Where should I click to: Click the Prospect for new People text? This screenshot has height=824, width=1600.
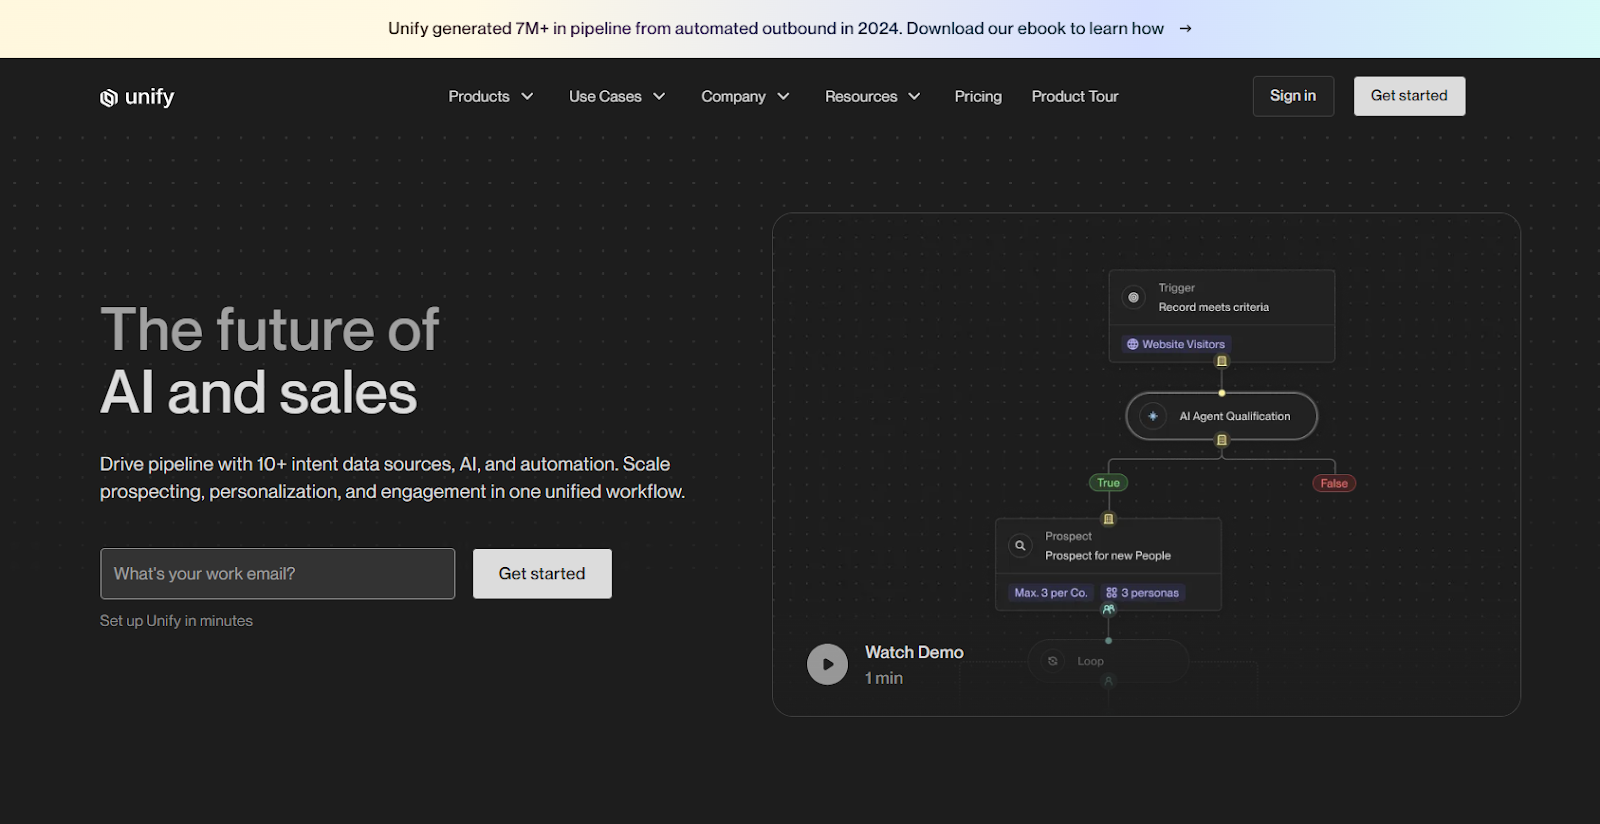[x=1108, y=556]
